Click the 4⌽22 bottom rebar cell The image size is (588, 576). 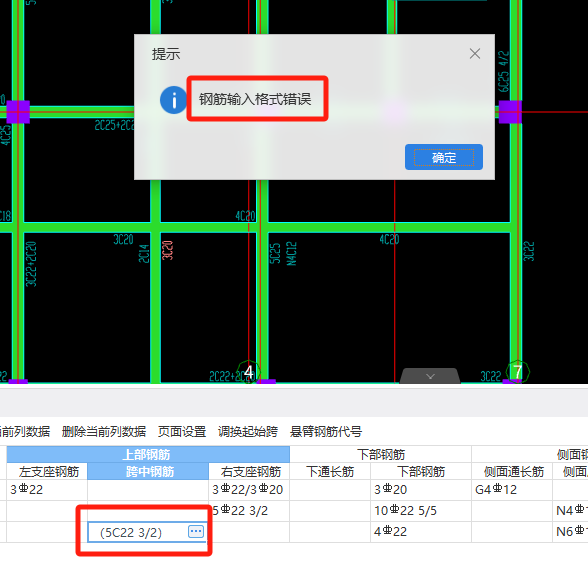421,532
